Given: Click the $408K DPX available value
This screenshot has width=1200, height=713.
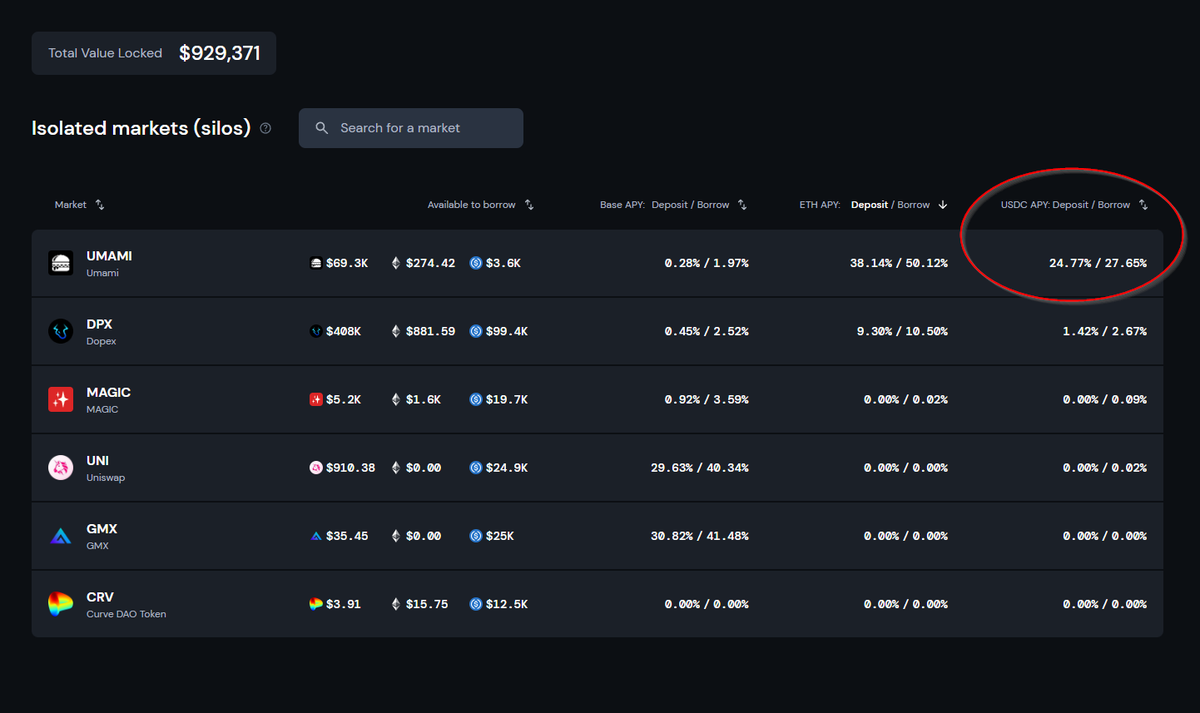Looking at the screenshot, I should pyautogui.click(x=344, y=331).
